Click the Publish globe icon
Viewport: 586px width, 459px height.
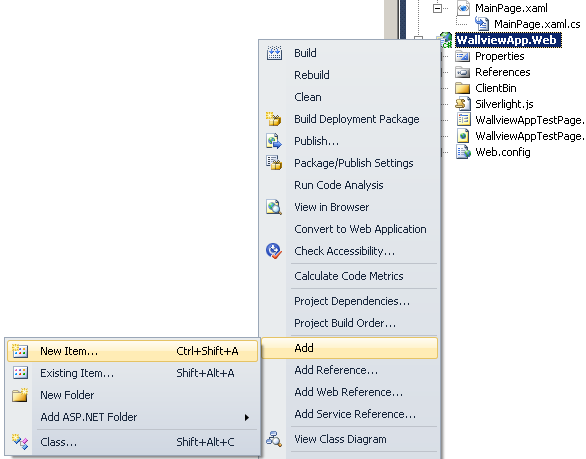pyautogui.click(x=274, y=141)
